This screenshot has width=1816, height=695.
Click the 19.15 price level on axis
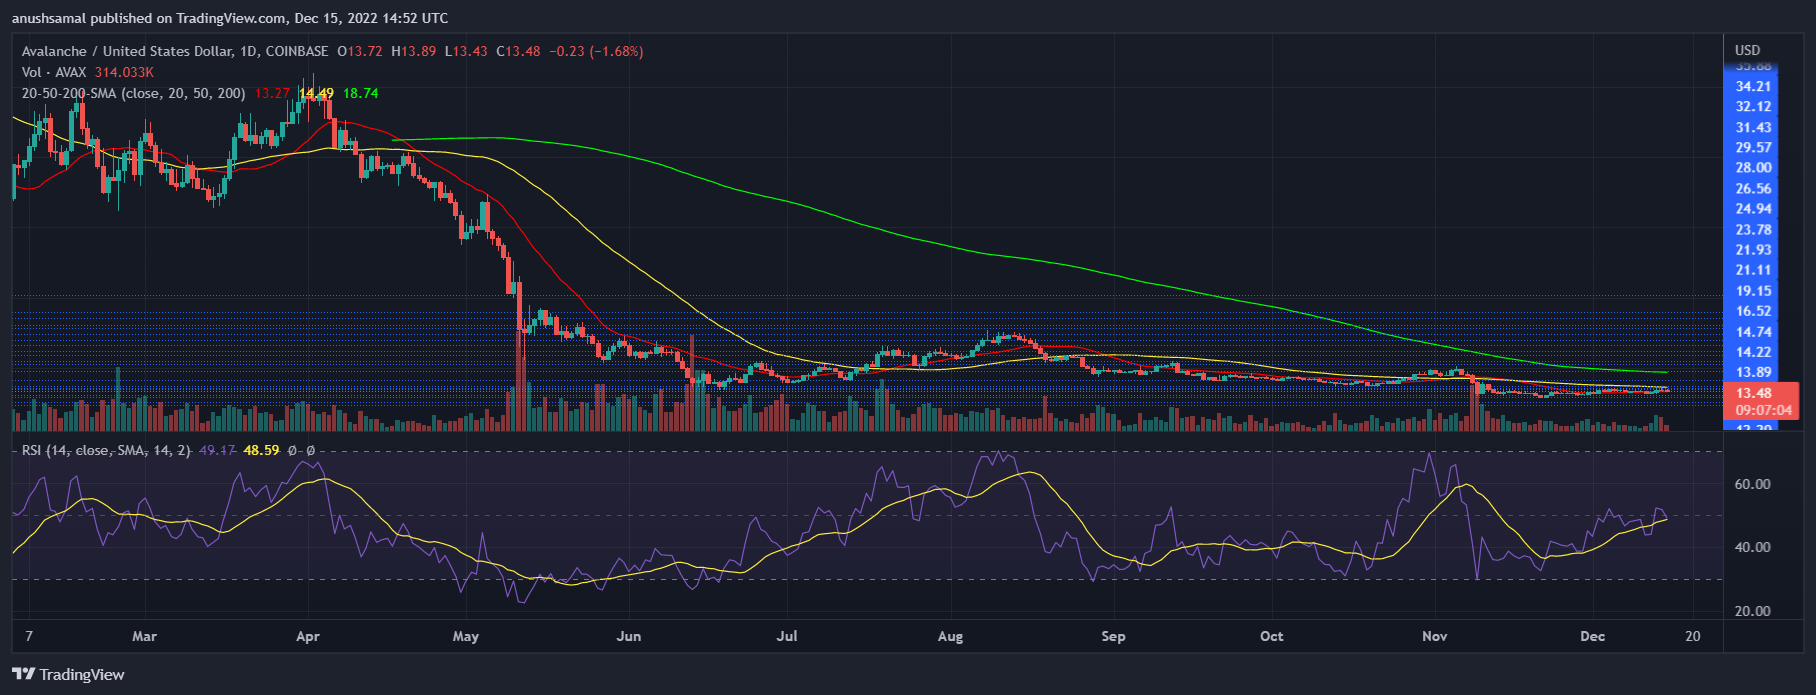[x=1753, y=291]
